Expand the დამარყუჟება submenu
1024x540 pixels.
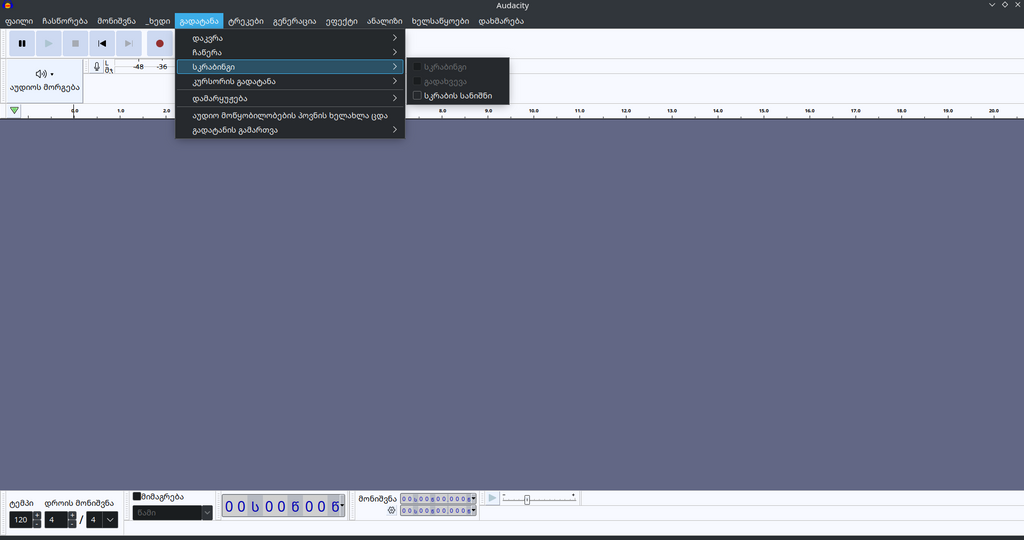pos(290,99)
